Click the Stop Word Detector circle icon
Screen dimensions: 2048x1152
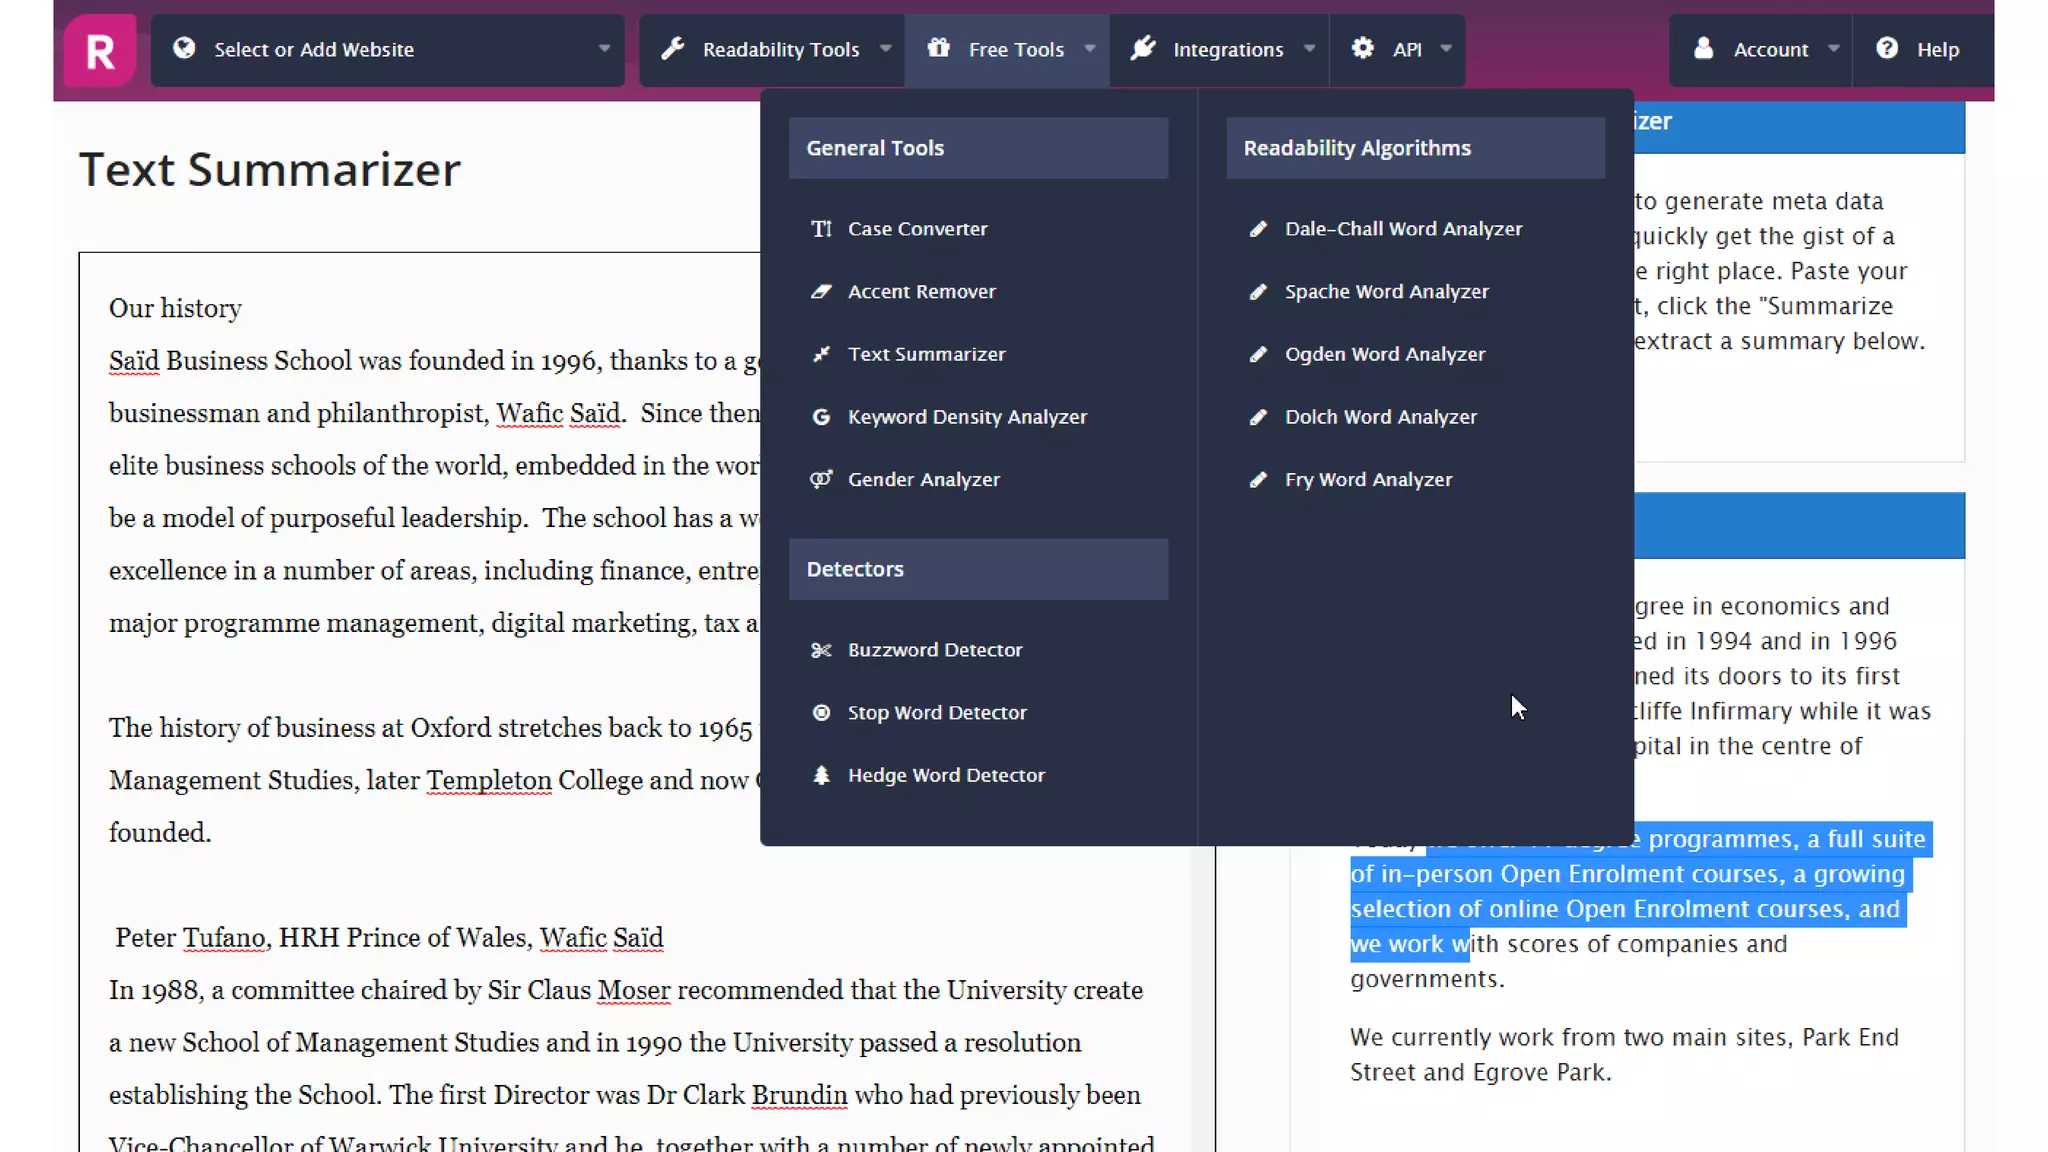coord(821,713)
